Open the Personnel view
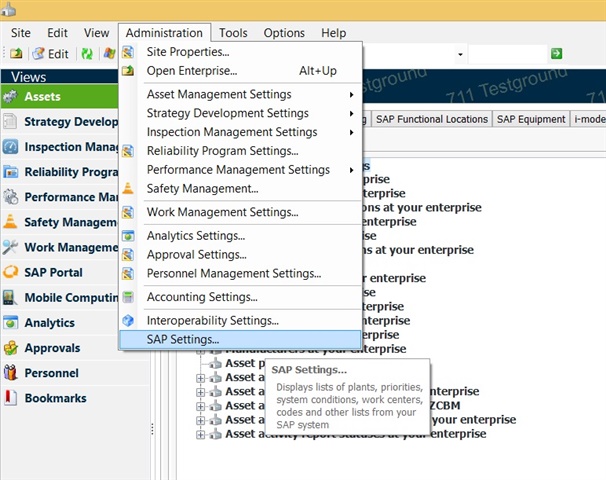The height and width of the screenshot is (480, 606). pyautogui.click(x=75, y=373)
